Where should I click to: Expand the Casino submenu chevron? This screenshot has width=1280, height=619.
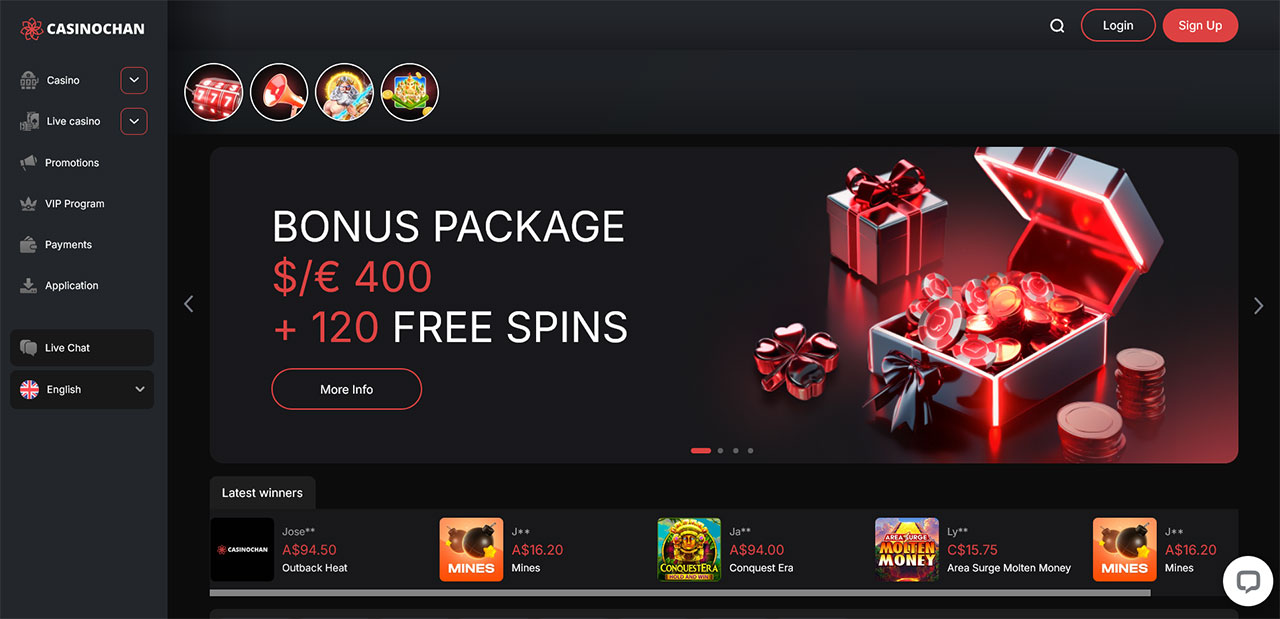(134, 80)
